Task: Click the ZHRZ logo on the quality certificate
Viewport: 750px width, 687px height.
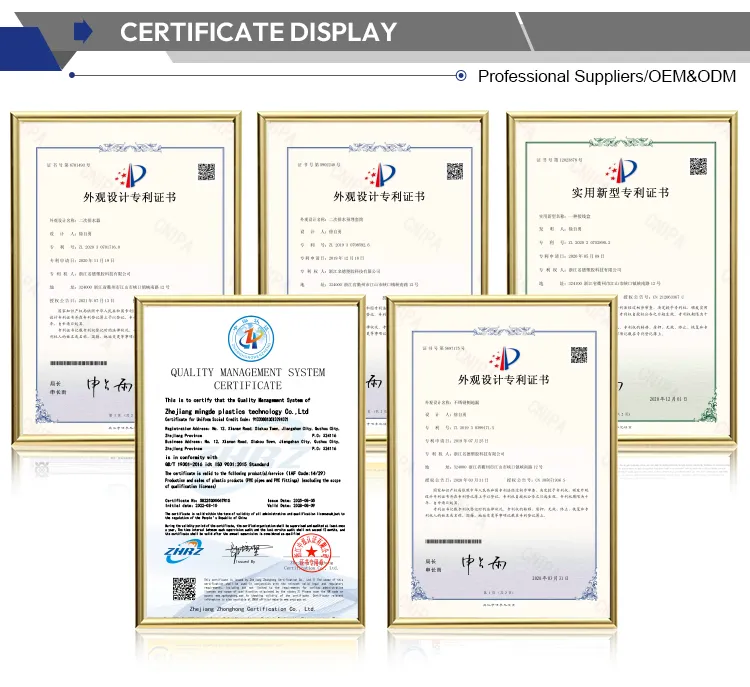Action: pos(184,551)
